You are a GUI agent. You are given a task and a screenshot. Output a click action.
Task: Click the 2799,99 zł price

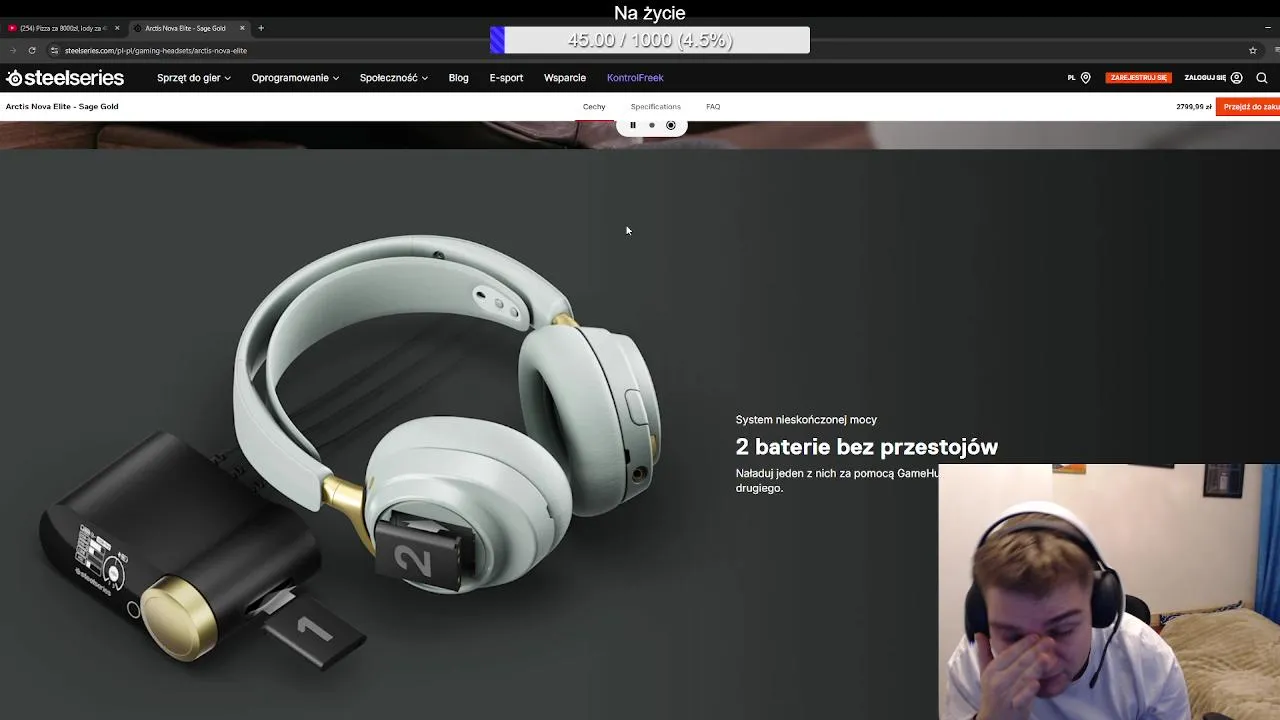(x=1194, y=107)
